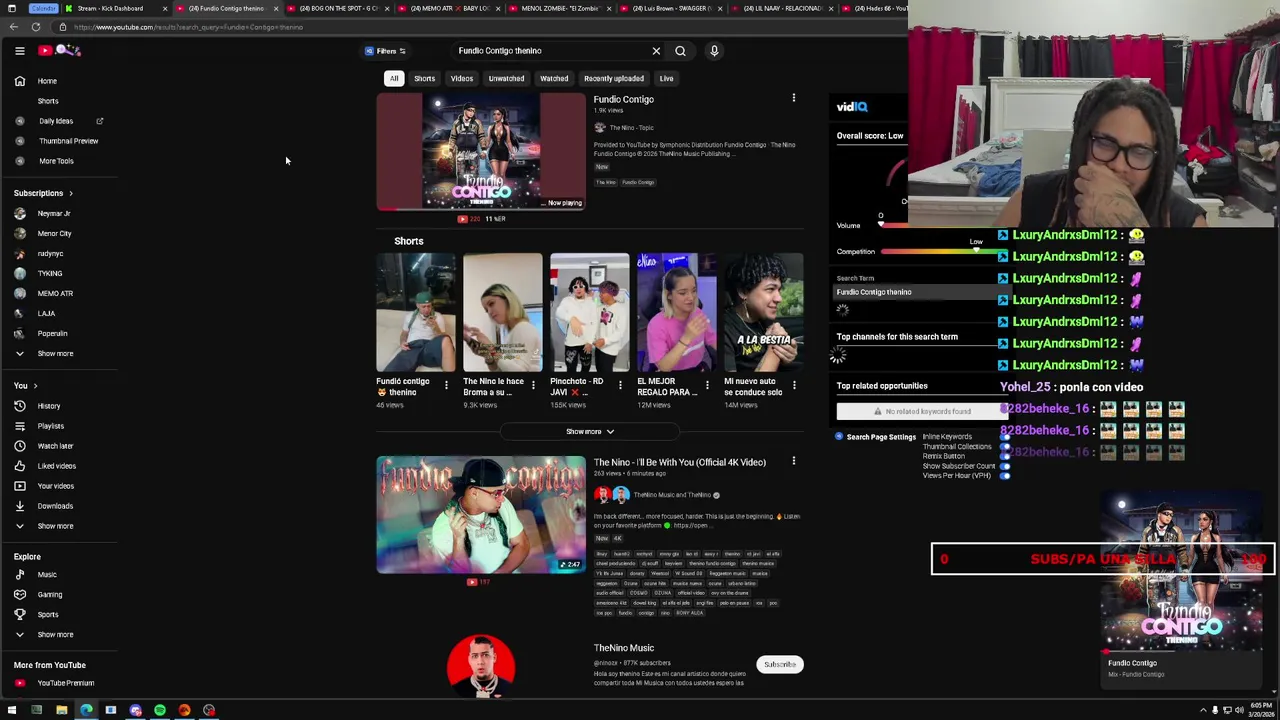The image size is (1280, 720).
Task: Toggle Thumbnail Collections setting
Action: coord(1005,447)
